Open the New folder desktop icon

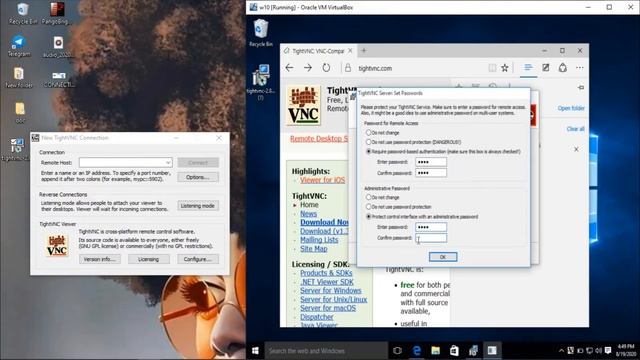pos(19,77)
